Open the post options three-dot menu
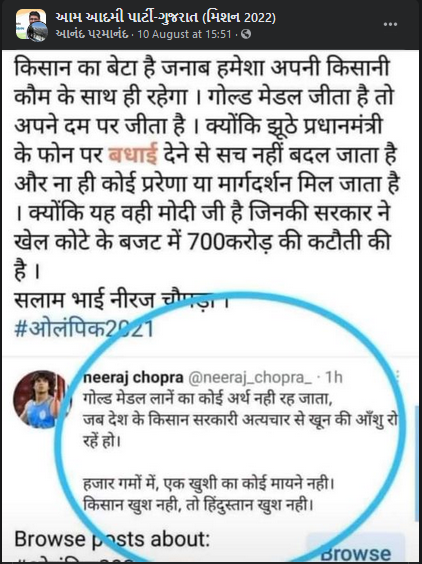The width and height of the screenshot is (422, 564). 390,25
